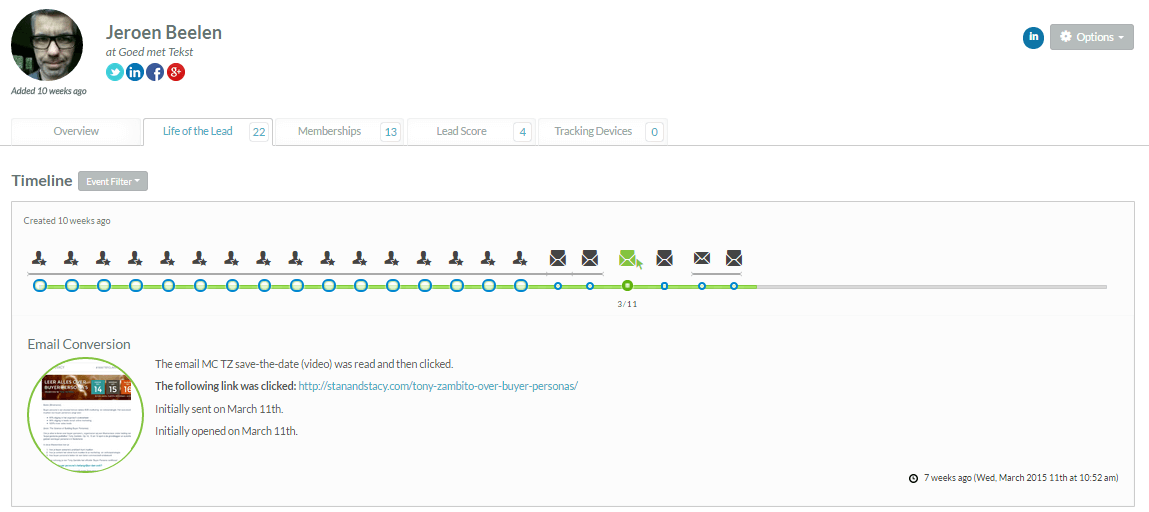Click the first envelope icon on timeline
Screen dimensions: 1149x512
click(558, 258)
